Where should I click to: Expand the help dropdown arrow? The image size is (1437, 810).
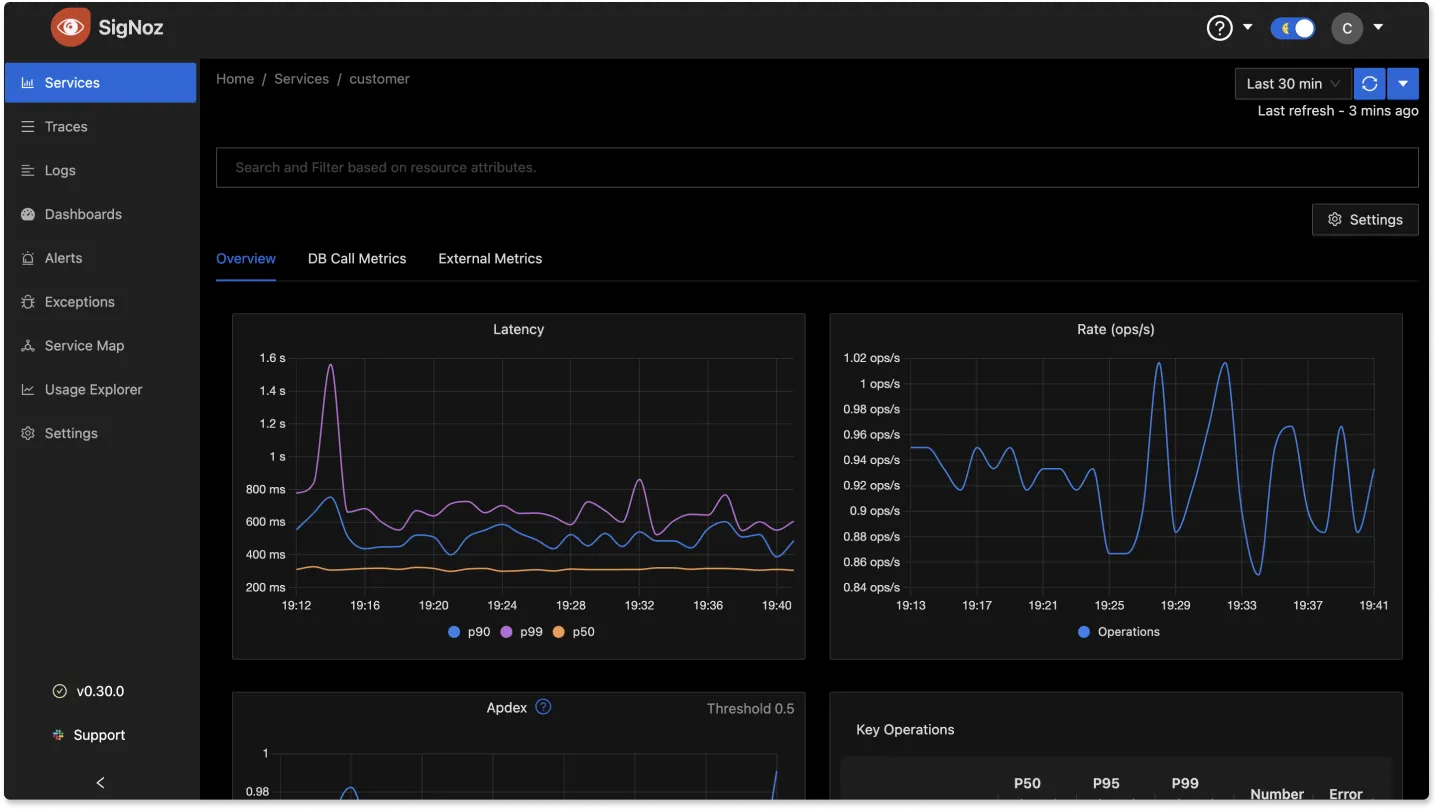tap(1247, 27)
